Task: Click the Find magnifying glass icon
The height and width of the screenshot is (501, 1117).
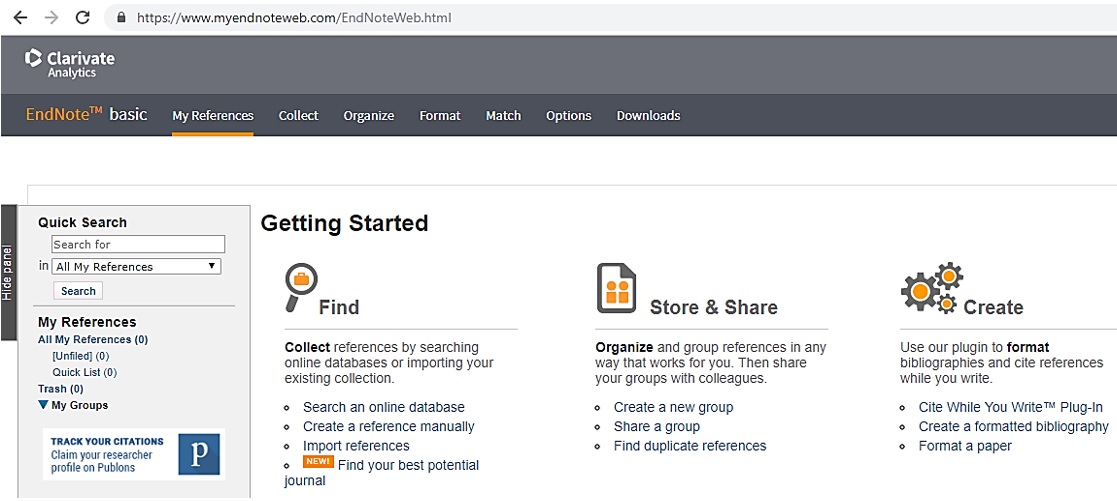Action: [x=300, y=287]
